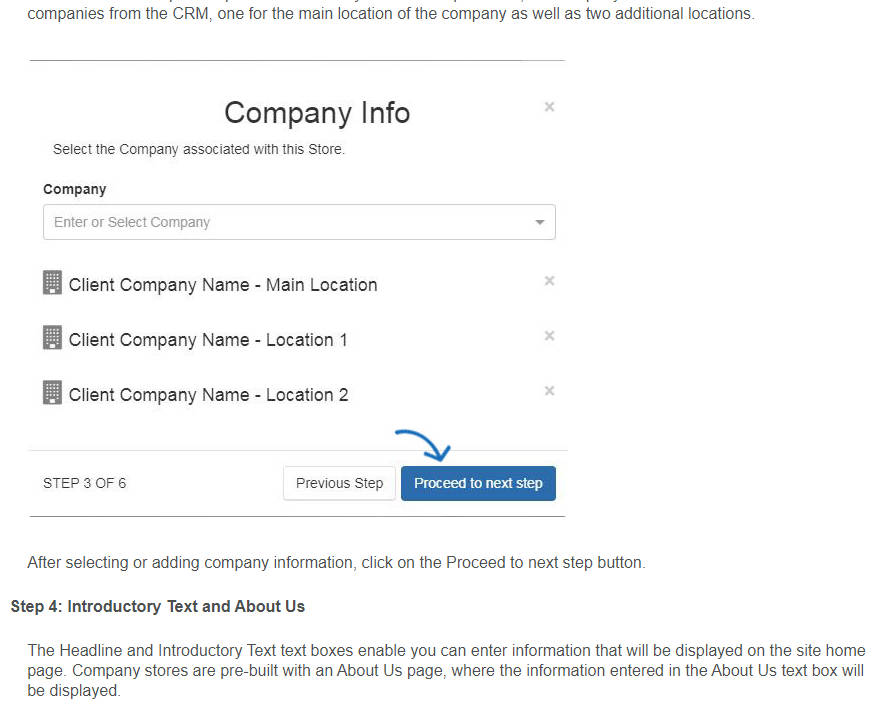Click the Company field label

tap(75, 189)
